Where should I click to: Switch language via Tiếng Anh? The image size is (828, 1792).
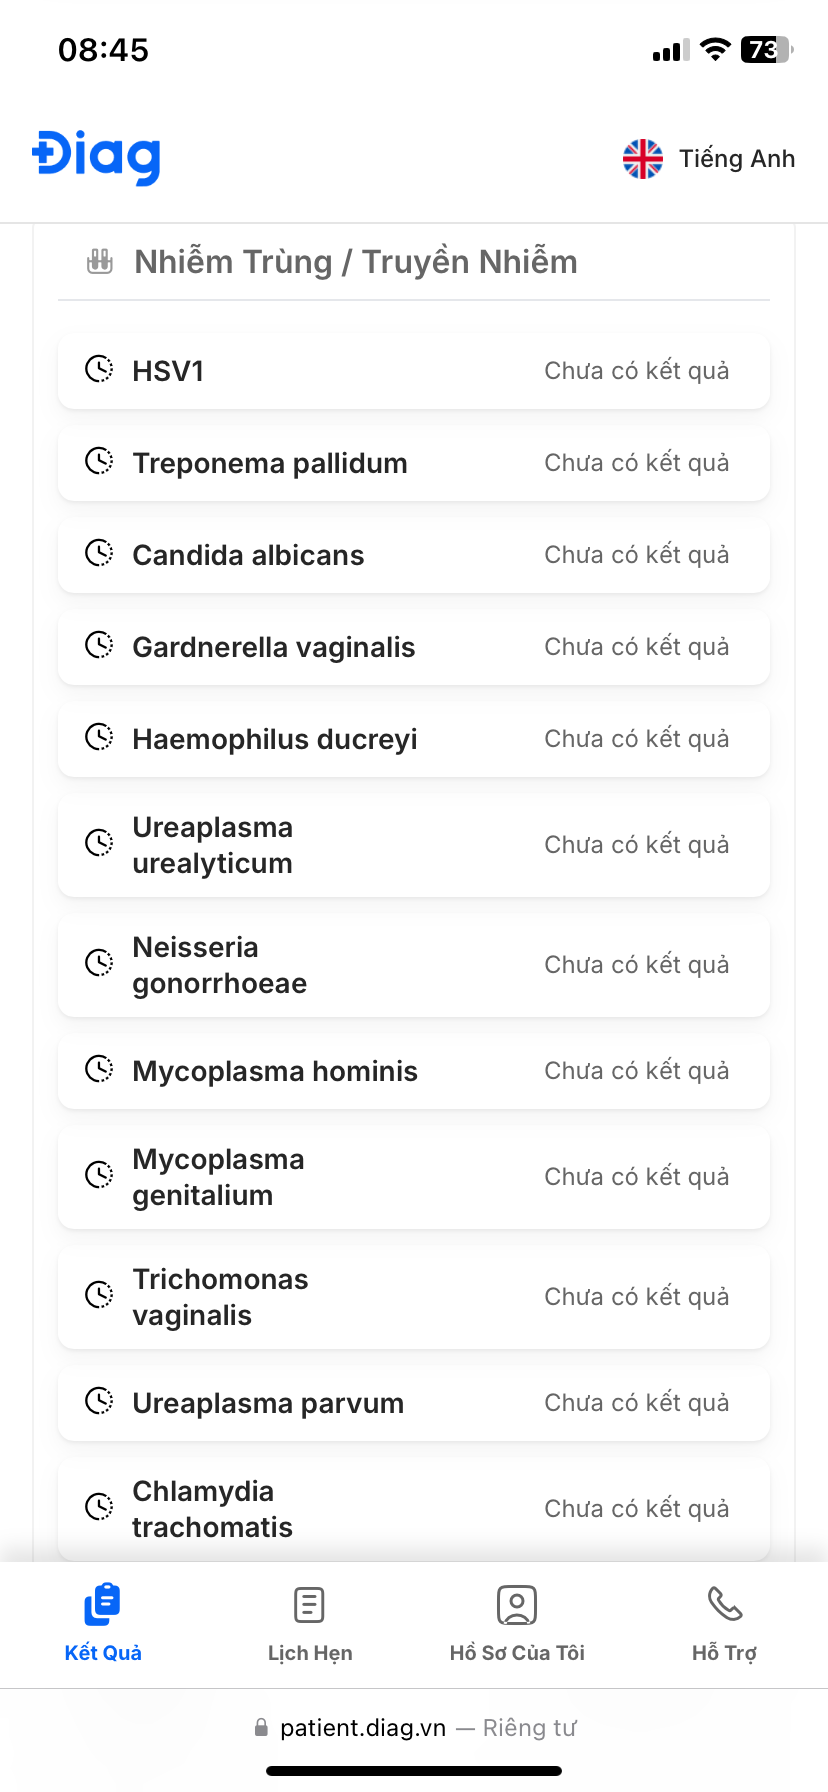(736, 159)
